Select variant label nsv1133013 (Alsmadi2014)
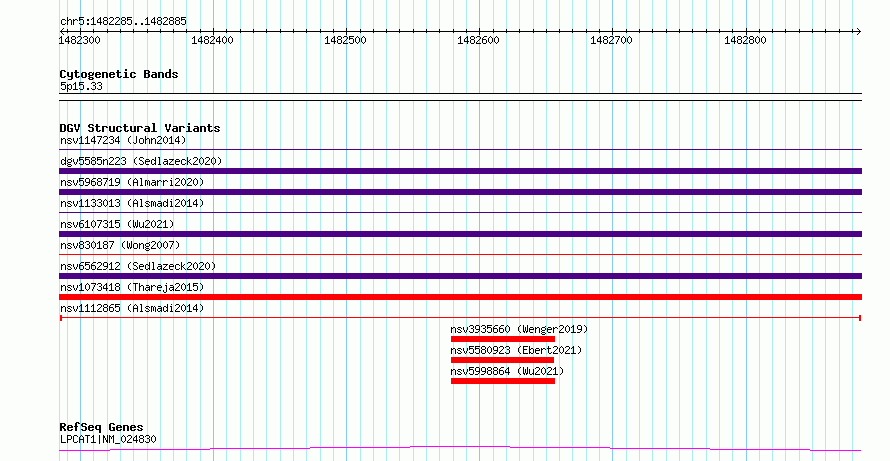The width and height of the screenshot is (890, 461). coord(132,203)
